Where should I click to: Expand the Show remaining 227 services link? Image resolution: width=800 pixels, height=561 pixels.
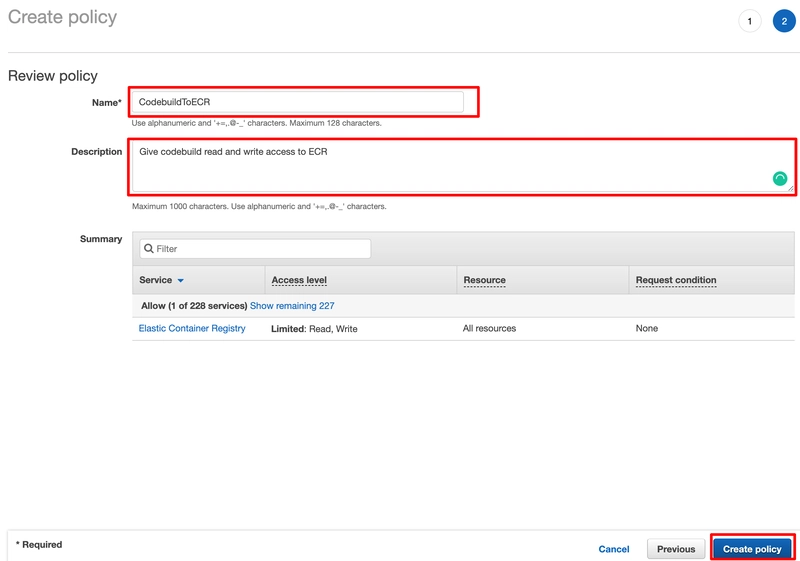click(x=292, y=306)
